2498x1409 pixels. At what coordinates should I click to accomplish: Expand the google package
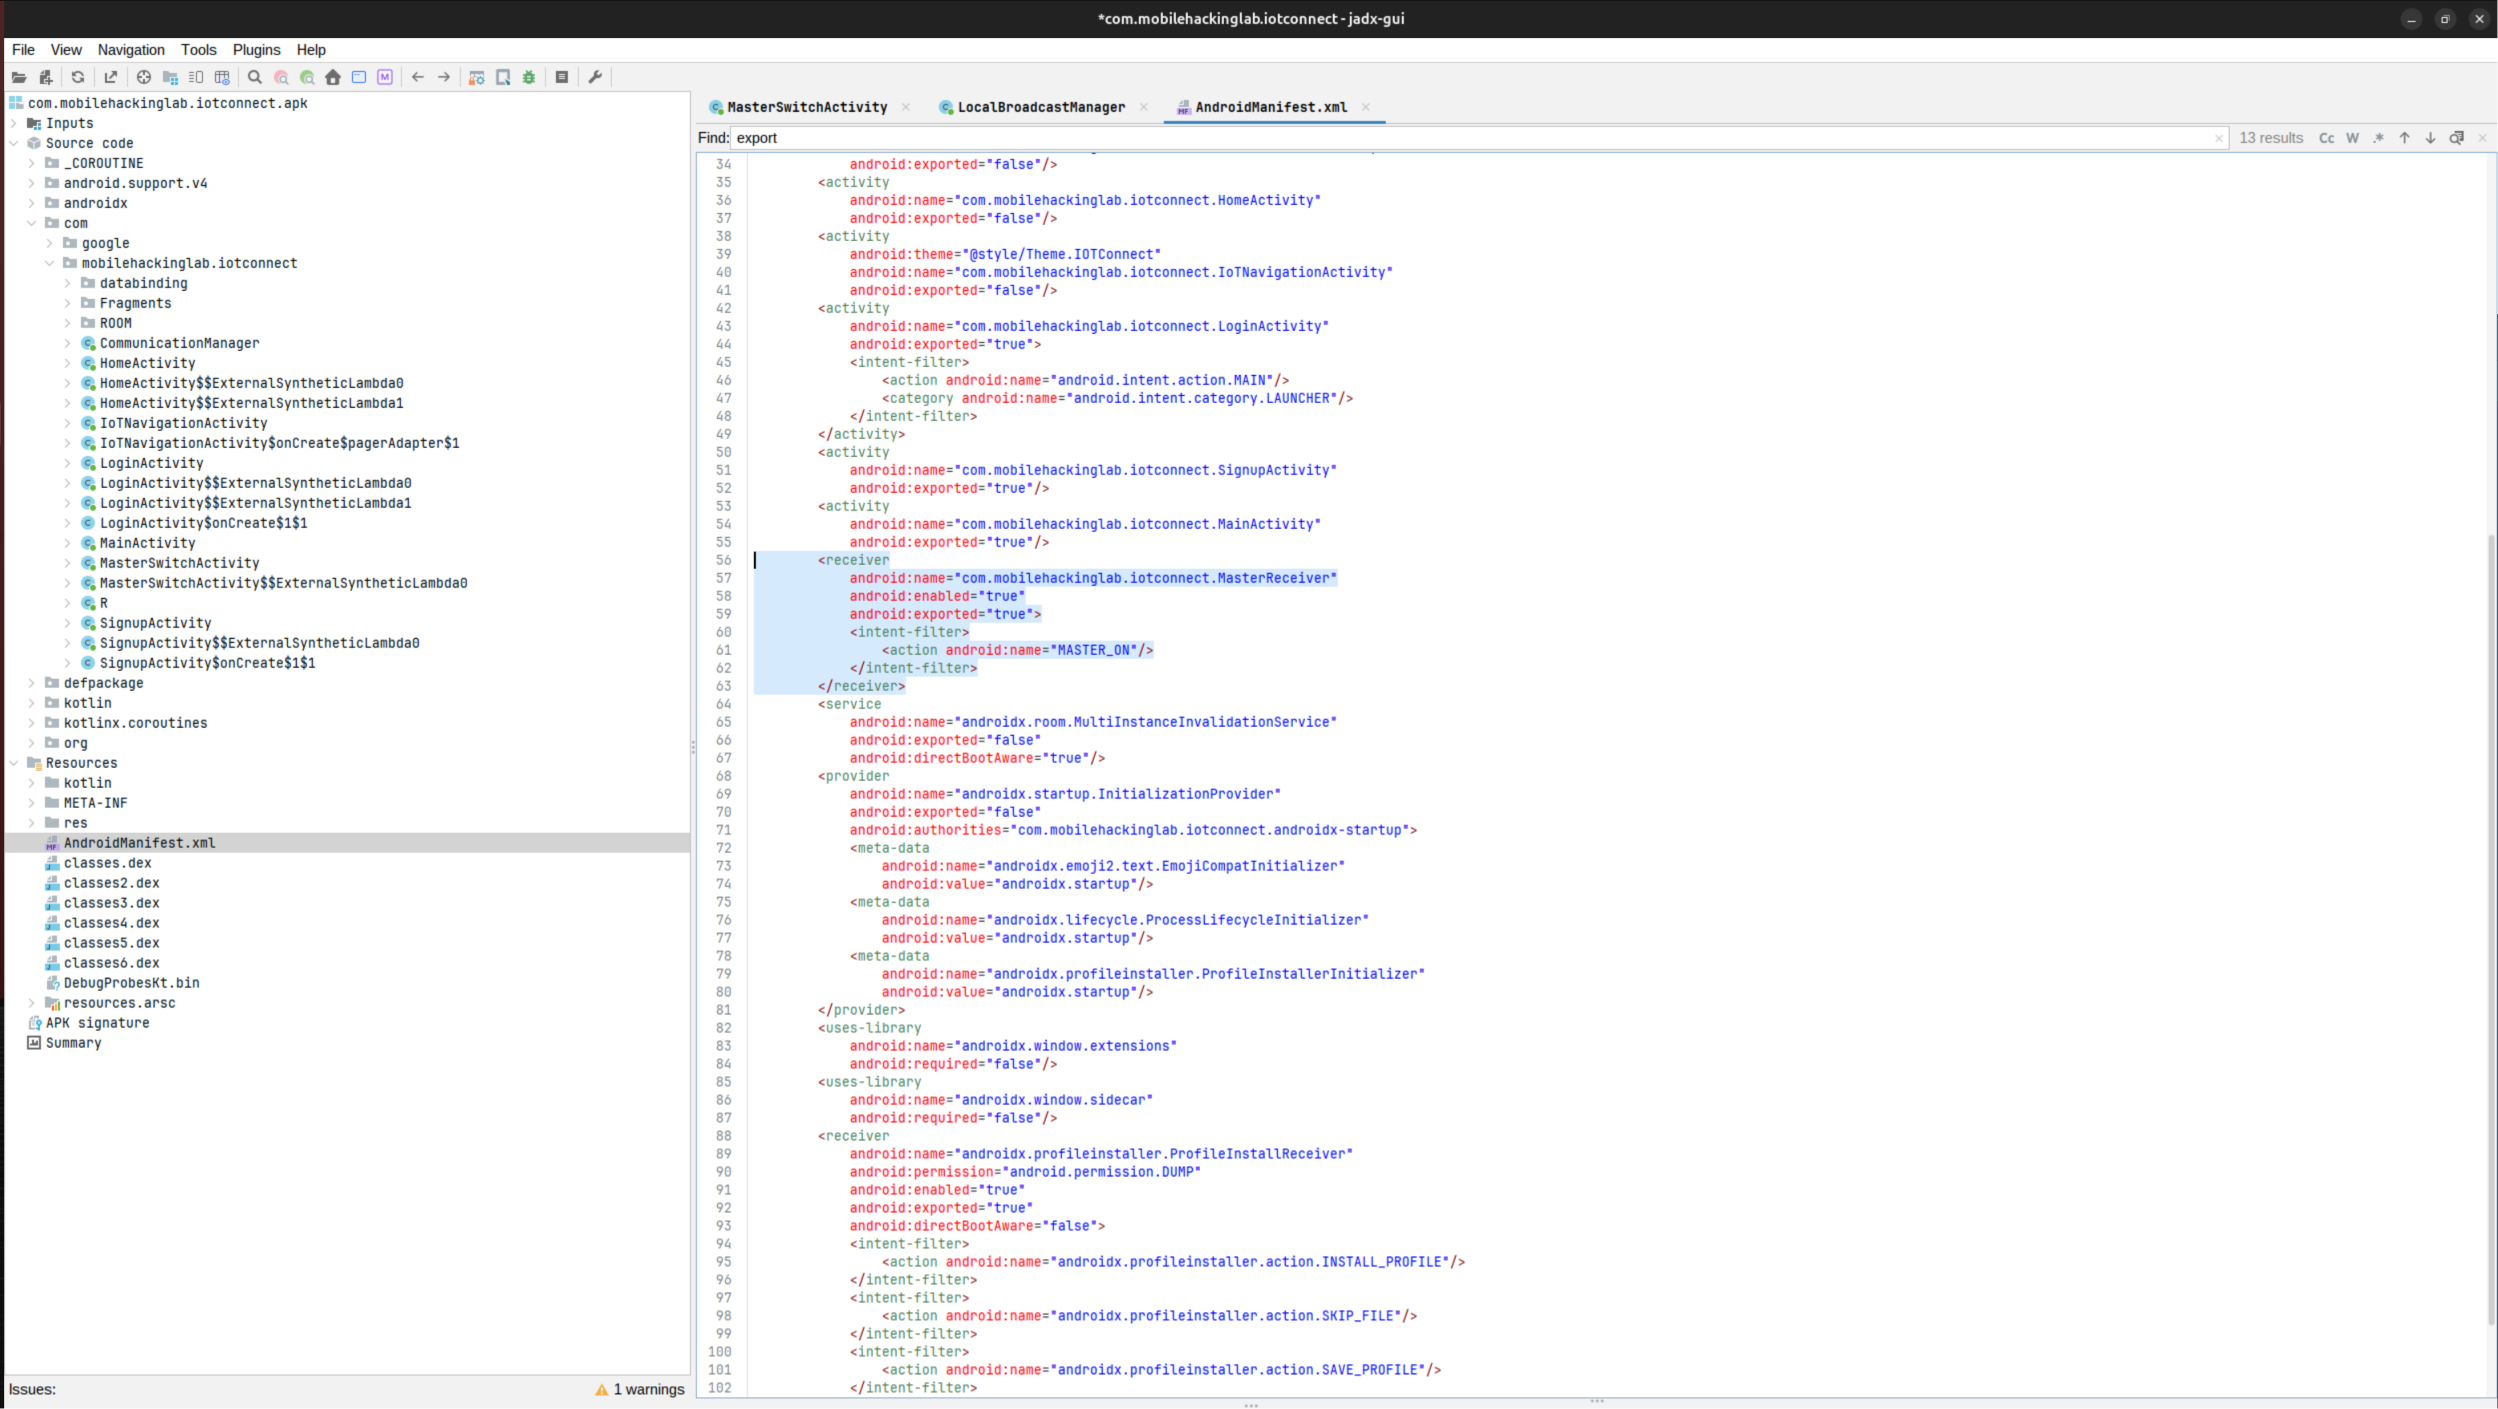tap(50, 243)
